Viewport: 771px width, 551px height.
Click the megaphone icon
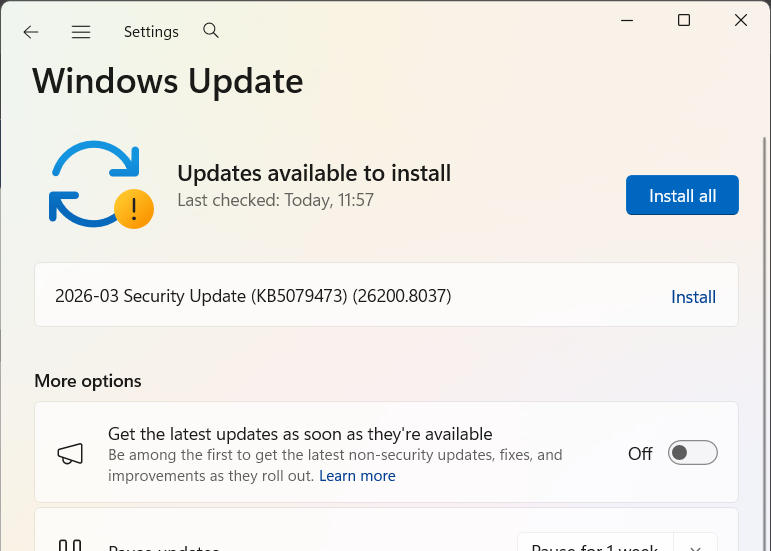70,454
